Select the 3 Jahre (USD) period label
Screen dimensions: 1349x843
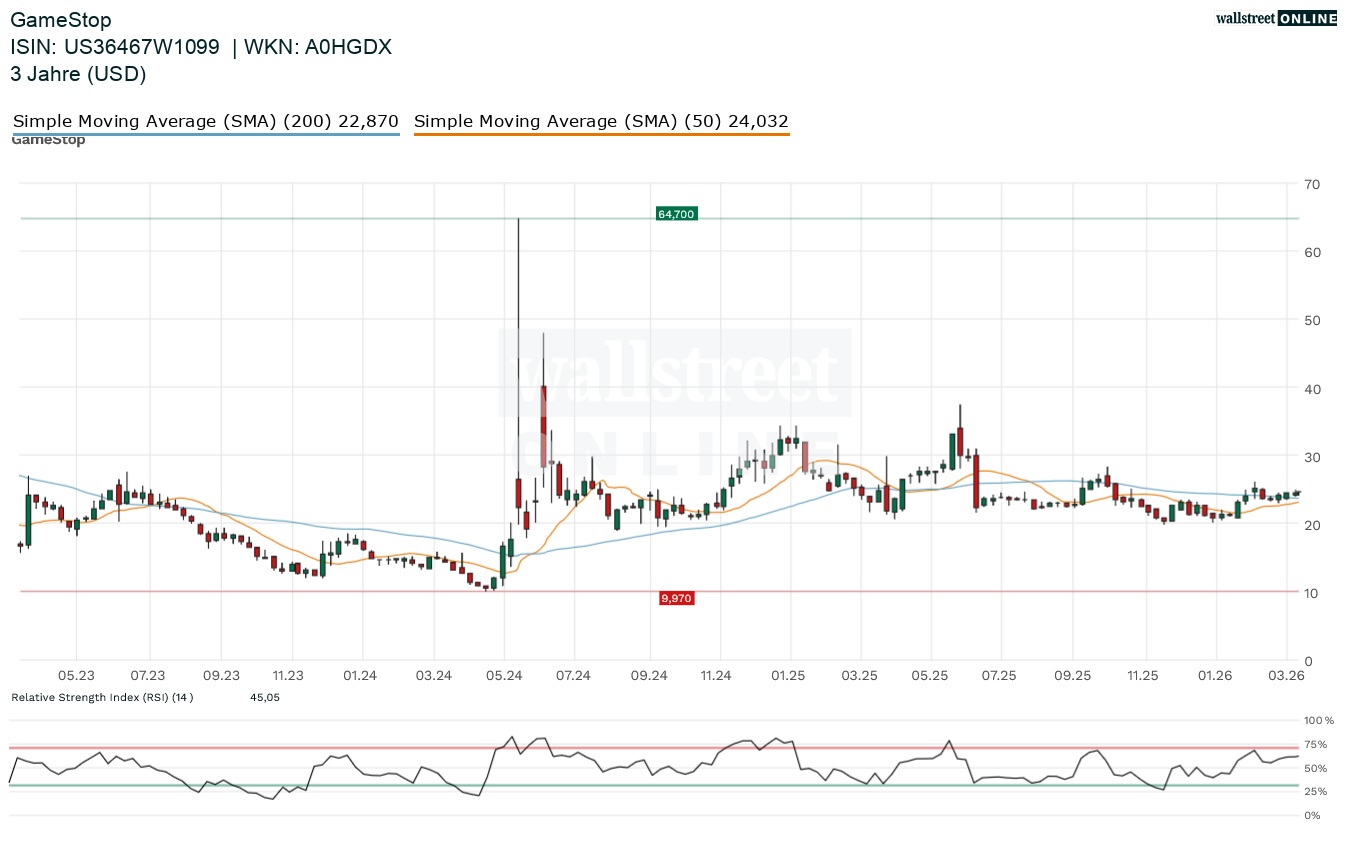coord(78,74)
